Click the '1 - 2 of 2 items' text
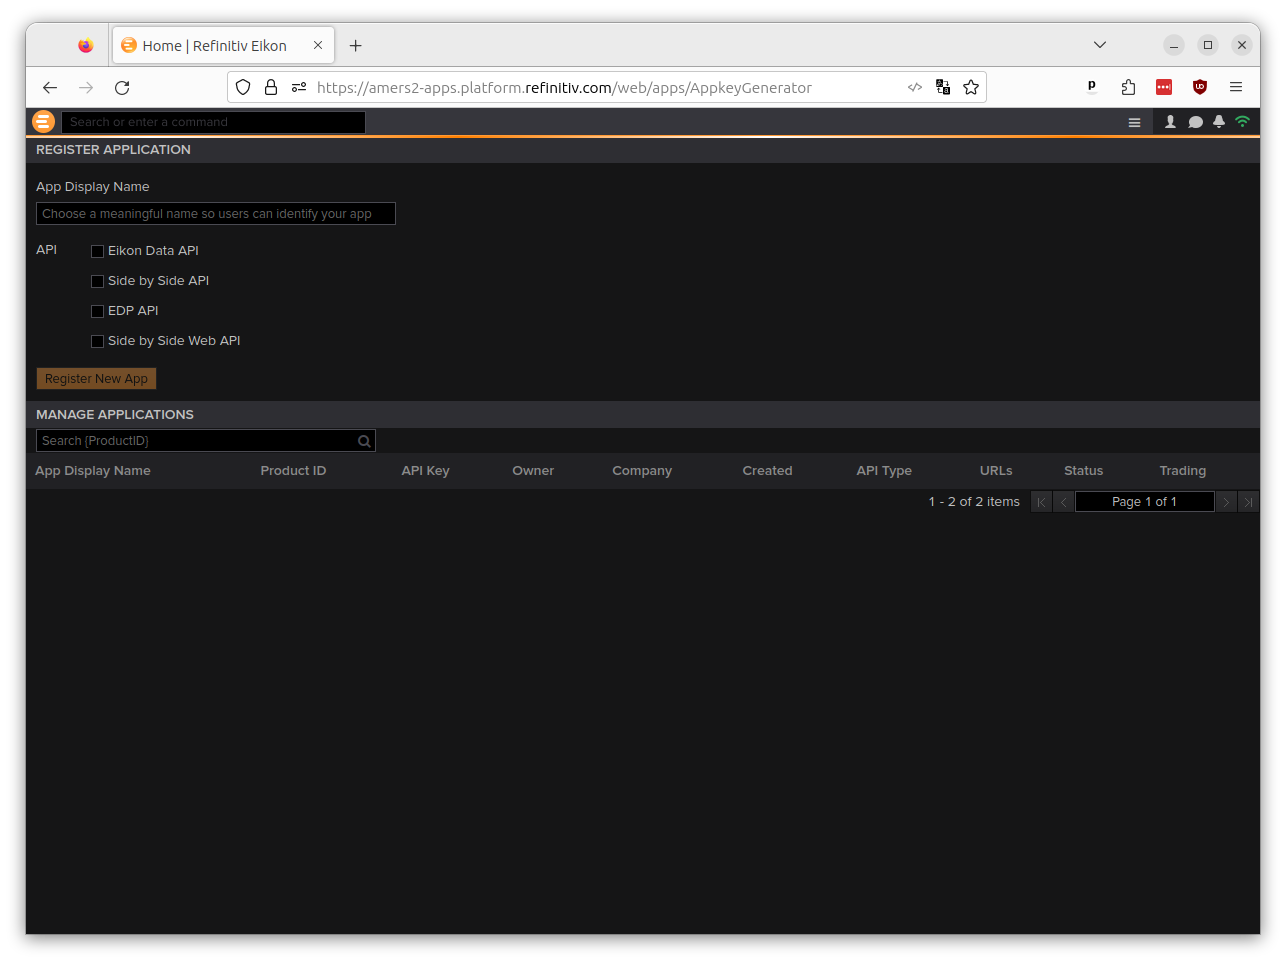This screenshot has width=1286, height=963. click(x=974, y=502)
